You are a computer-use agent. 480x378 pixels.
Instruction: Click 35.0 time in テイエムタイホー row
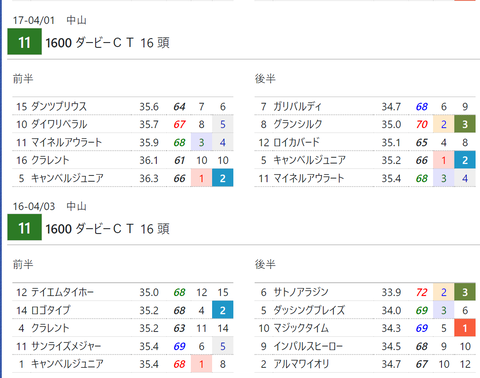[149, 293]
